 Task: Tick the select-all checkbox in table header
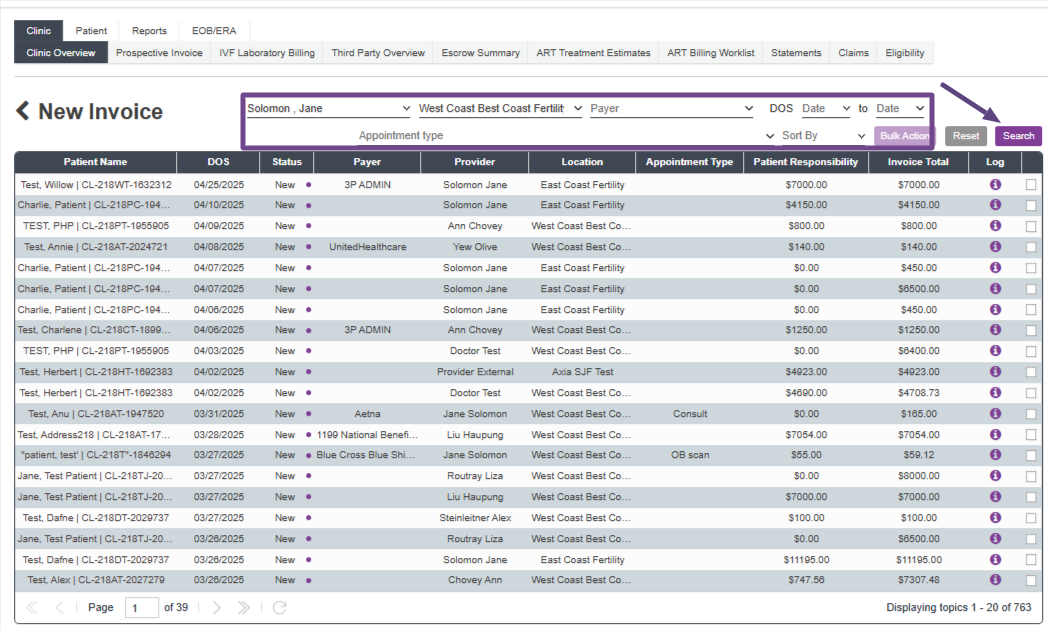point(1031,162)
